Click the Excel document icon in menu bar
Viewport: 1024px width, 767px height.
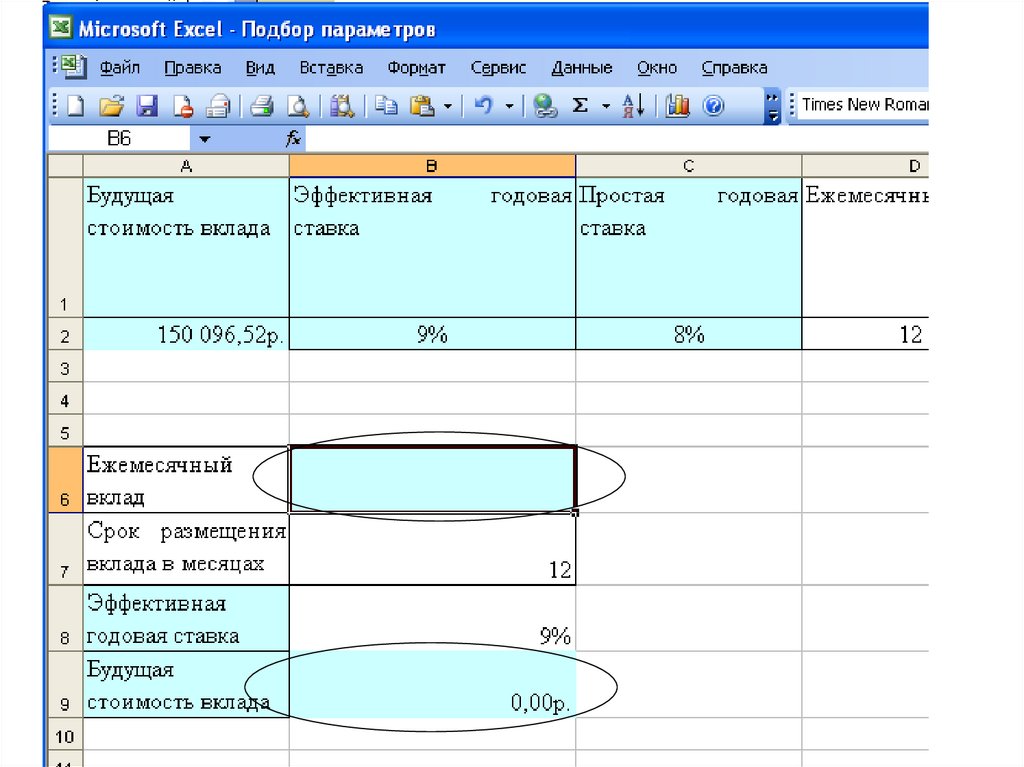coord(73,67)
